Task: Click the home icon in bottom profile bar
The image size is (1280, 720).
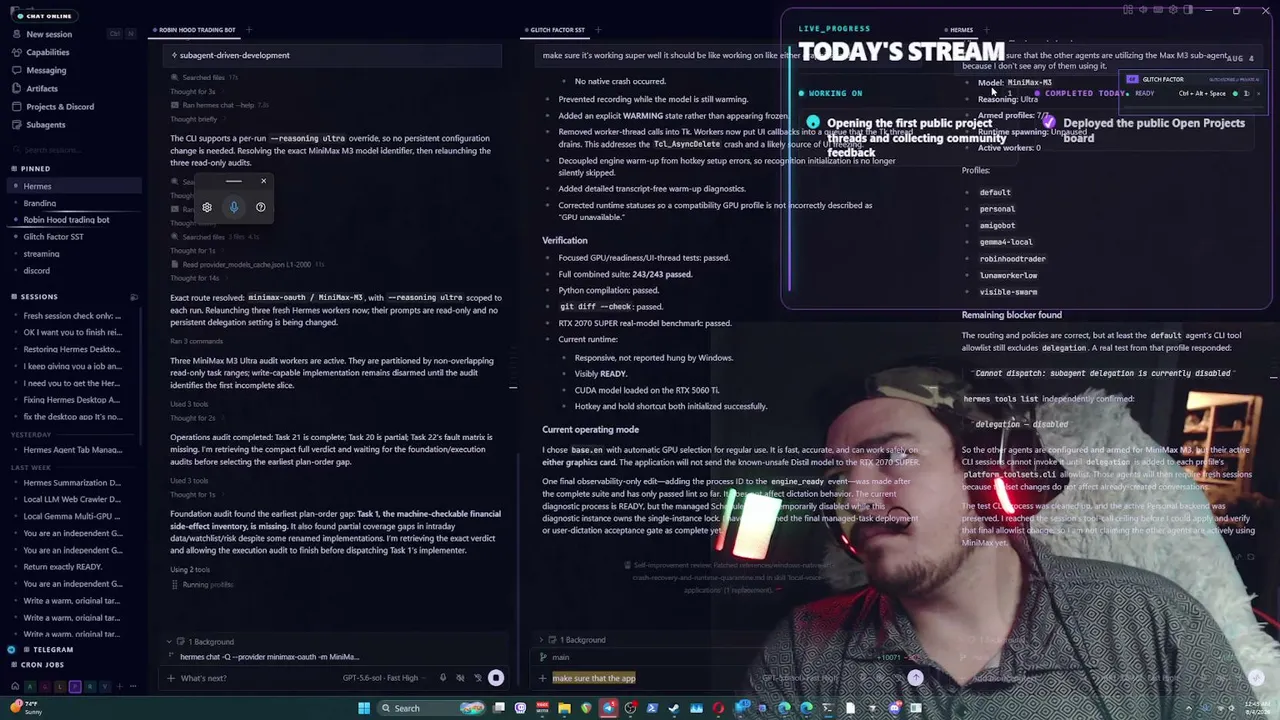Action: (x=14, y=687)
